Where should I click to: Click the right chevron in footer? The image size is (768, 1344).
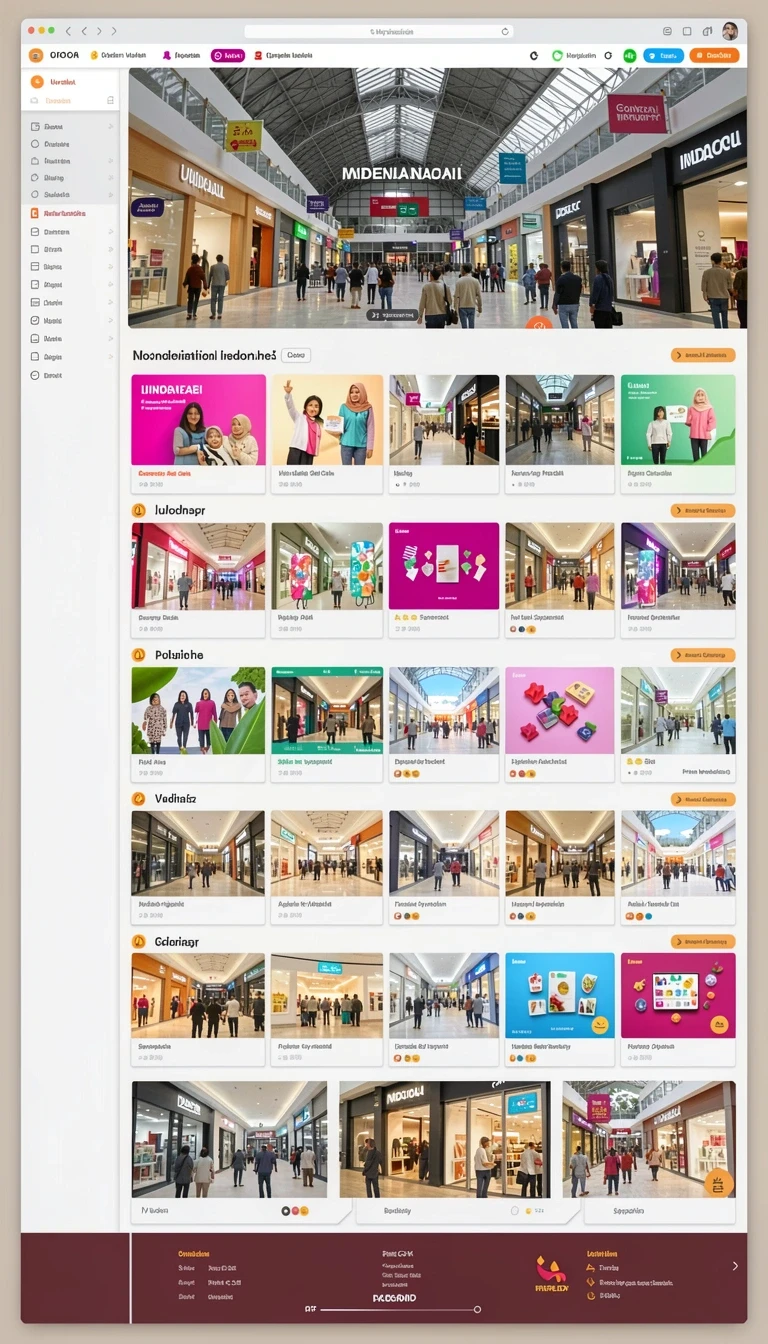(x=735, y=1266)
